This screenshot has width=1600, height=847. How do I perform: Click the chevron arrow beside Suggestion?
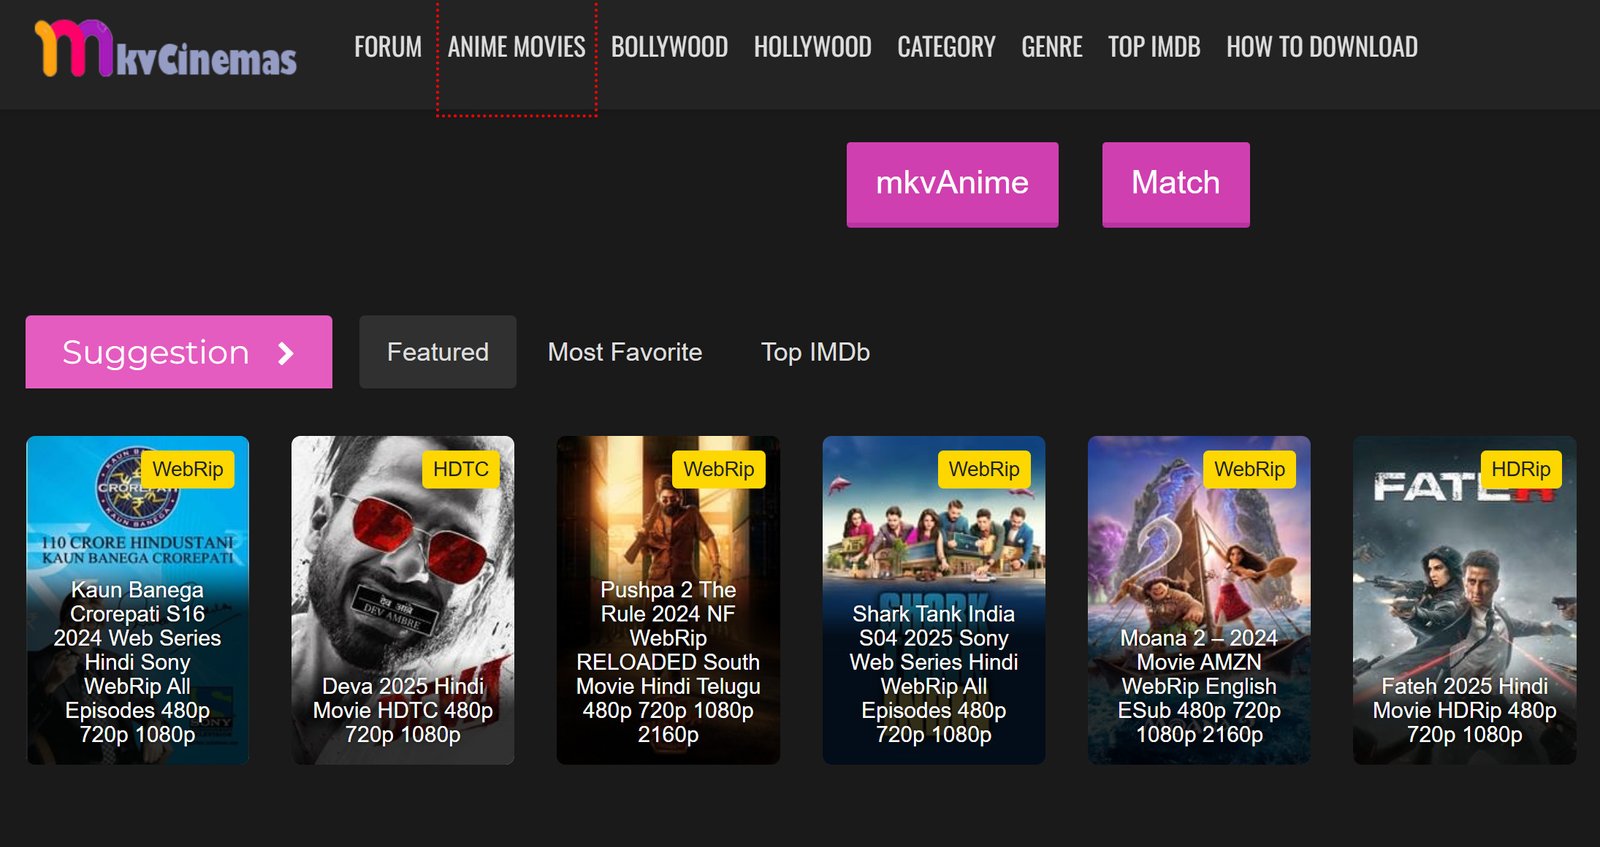pyautogui.click(x=286, y=353)
